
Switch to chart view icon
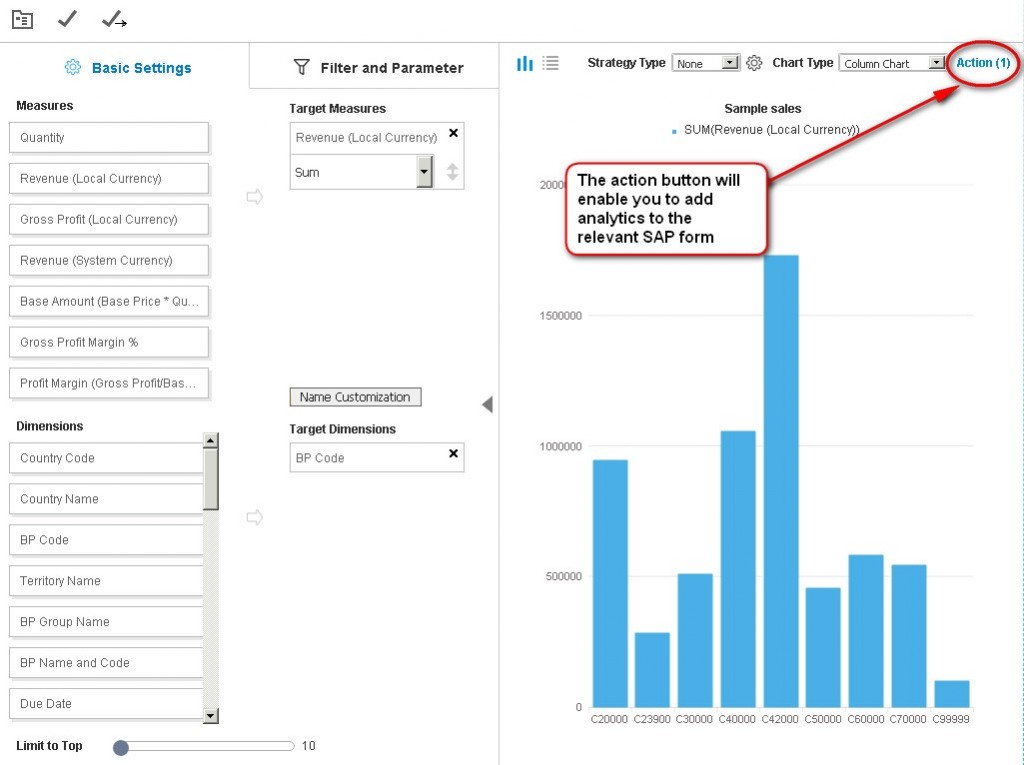[524, 63]
